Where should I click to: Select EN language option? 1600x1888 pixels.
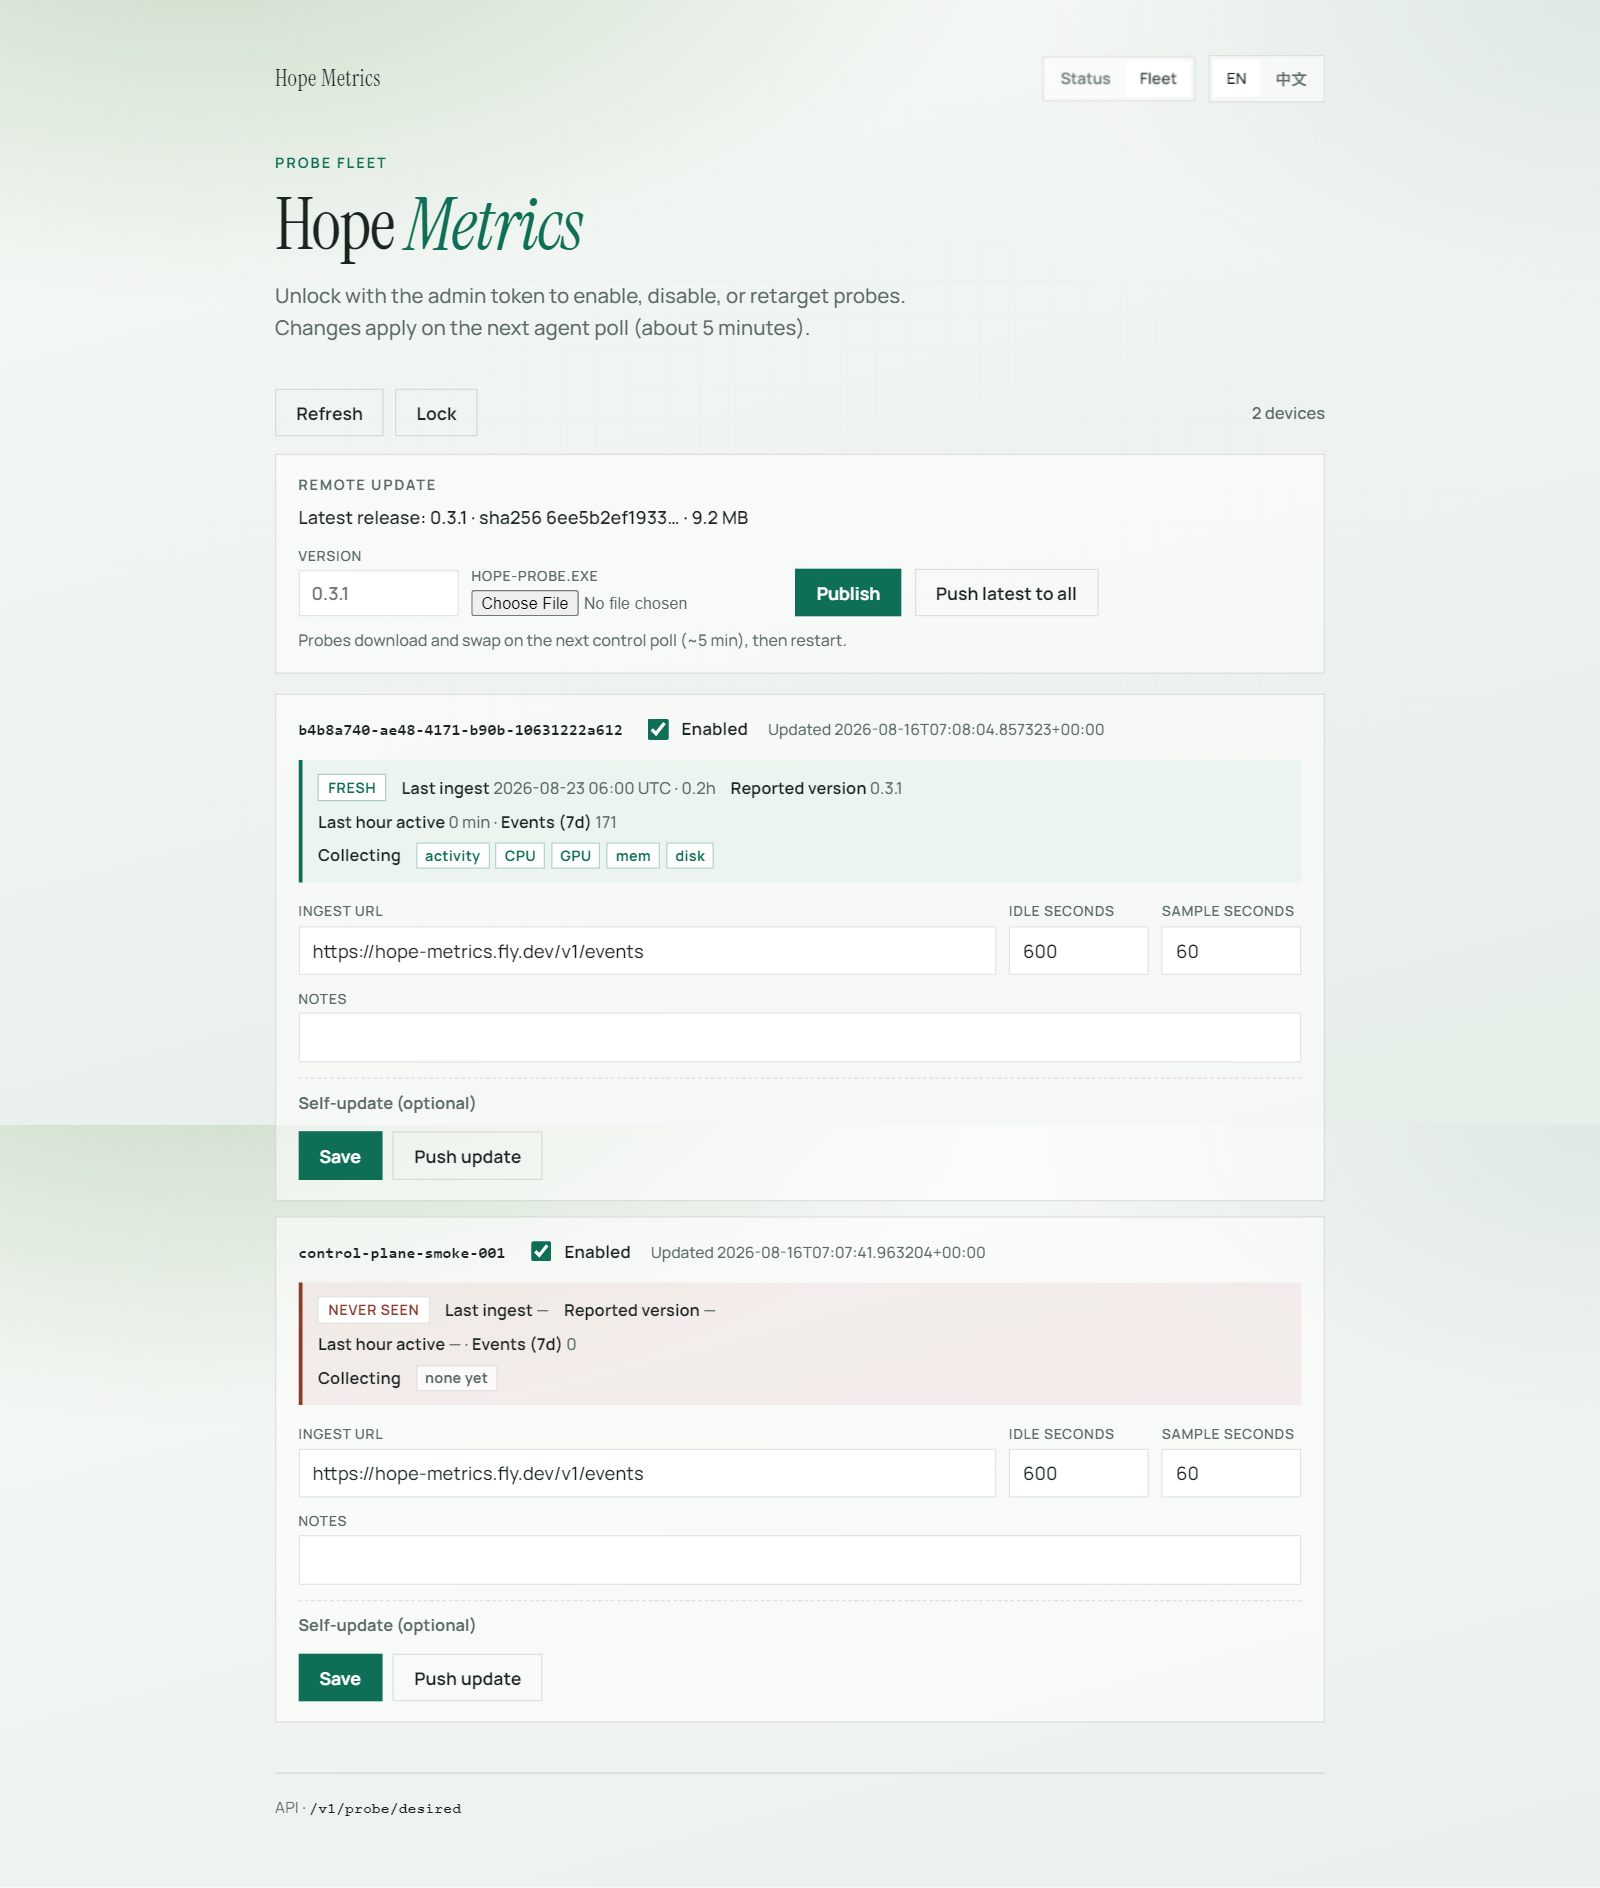pyautogui.click(x=1236, y=79)
